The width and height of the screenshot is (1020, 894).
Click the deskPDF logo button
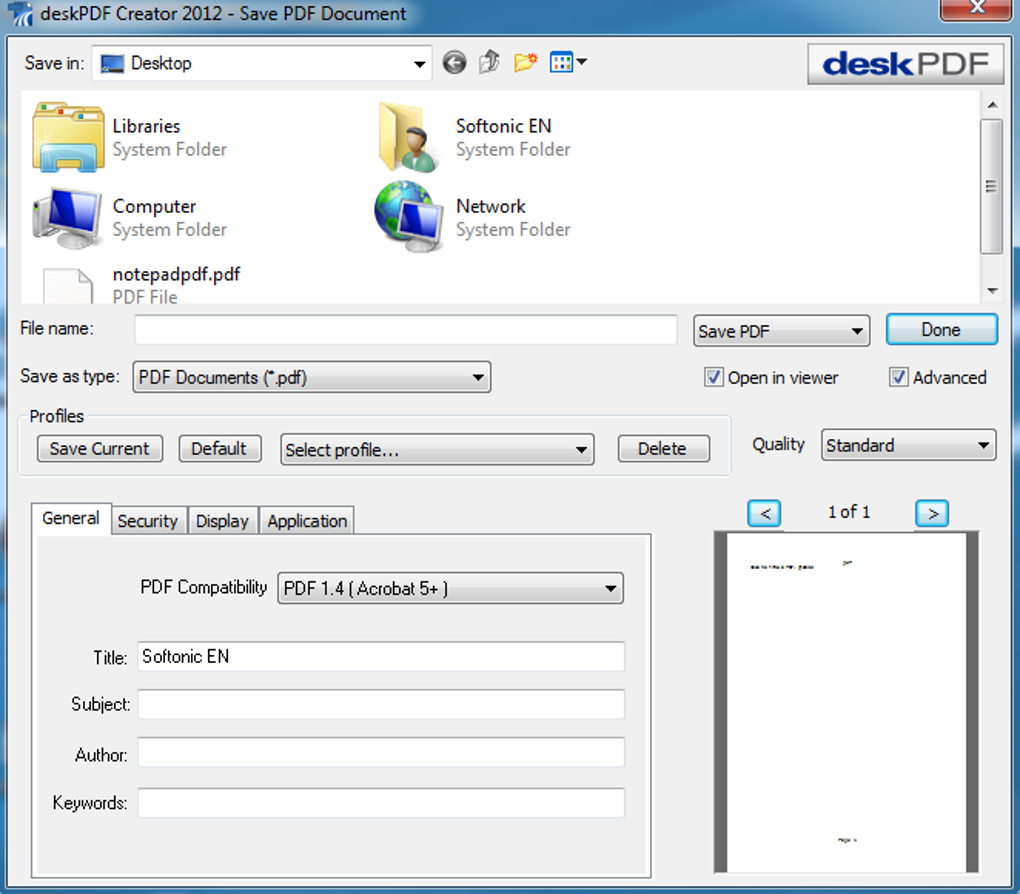coord(906,64)
